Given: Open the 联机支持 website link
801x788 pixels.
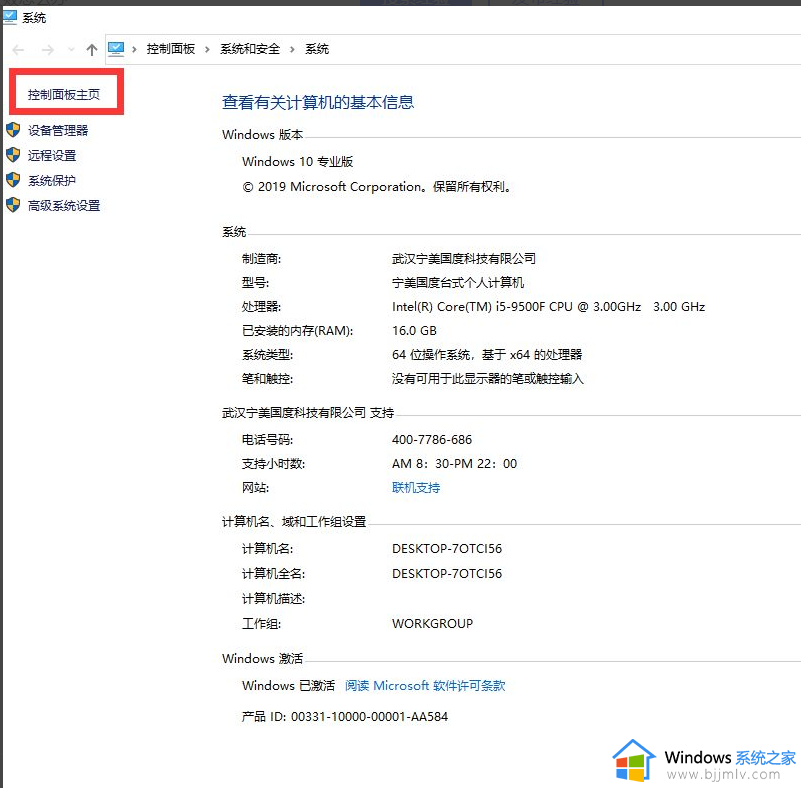Looking at the screenshot, I should [x=416, y=488].
